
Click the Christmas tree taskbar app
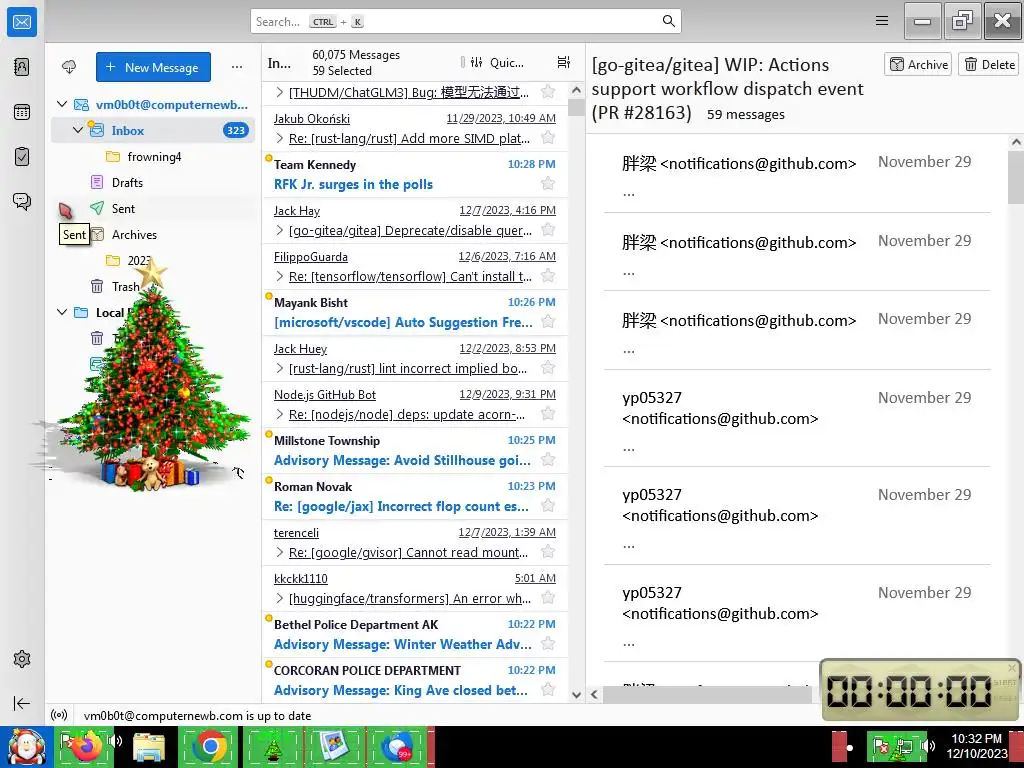(x=273, y=746)
